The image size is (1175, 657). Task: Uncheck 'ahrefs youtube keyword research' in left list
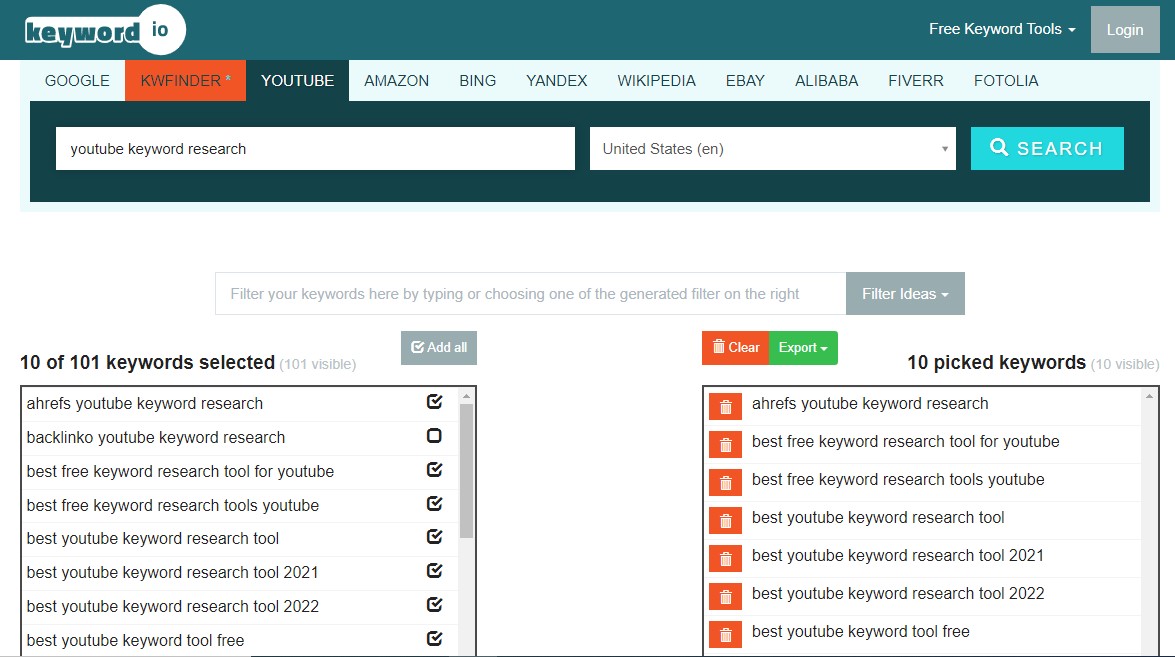(x=434, y=402)
